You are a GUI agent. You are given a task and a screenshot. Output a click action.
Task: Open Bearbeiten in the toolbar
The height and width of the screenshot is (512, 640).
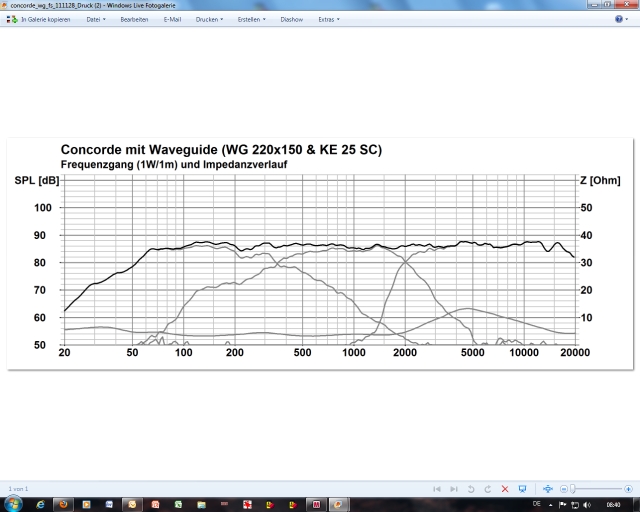coord(134,19)
